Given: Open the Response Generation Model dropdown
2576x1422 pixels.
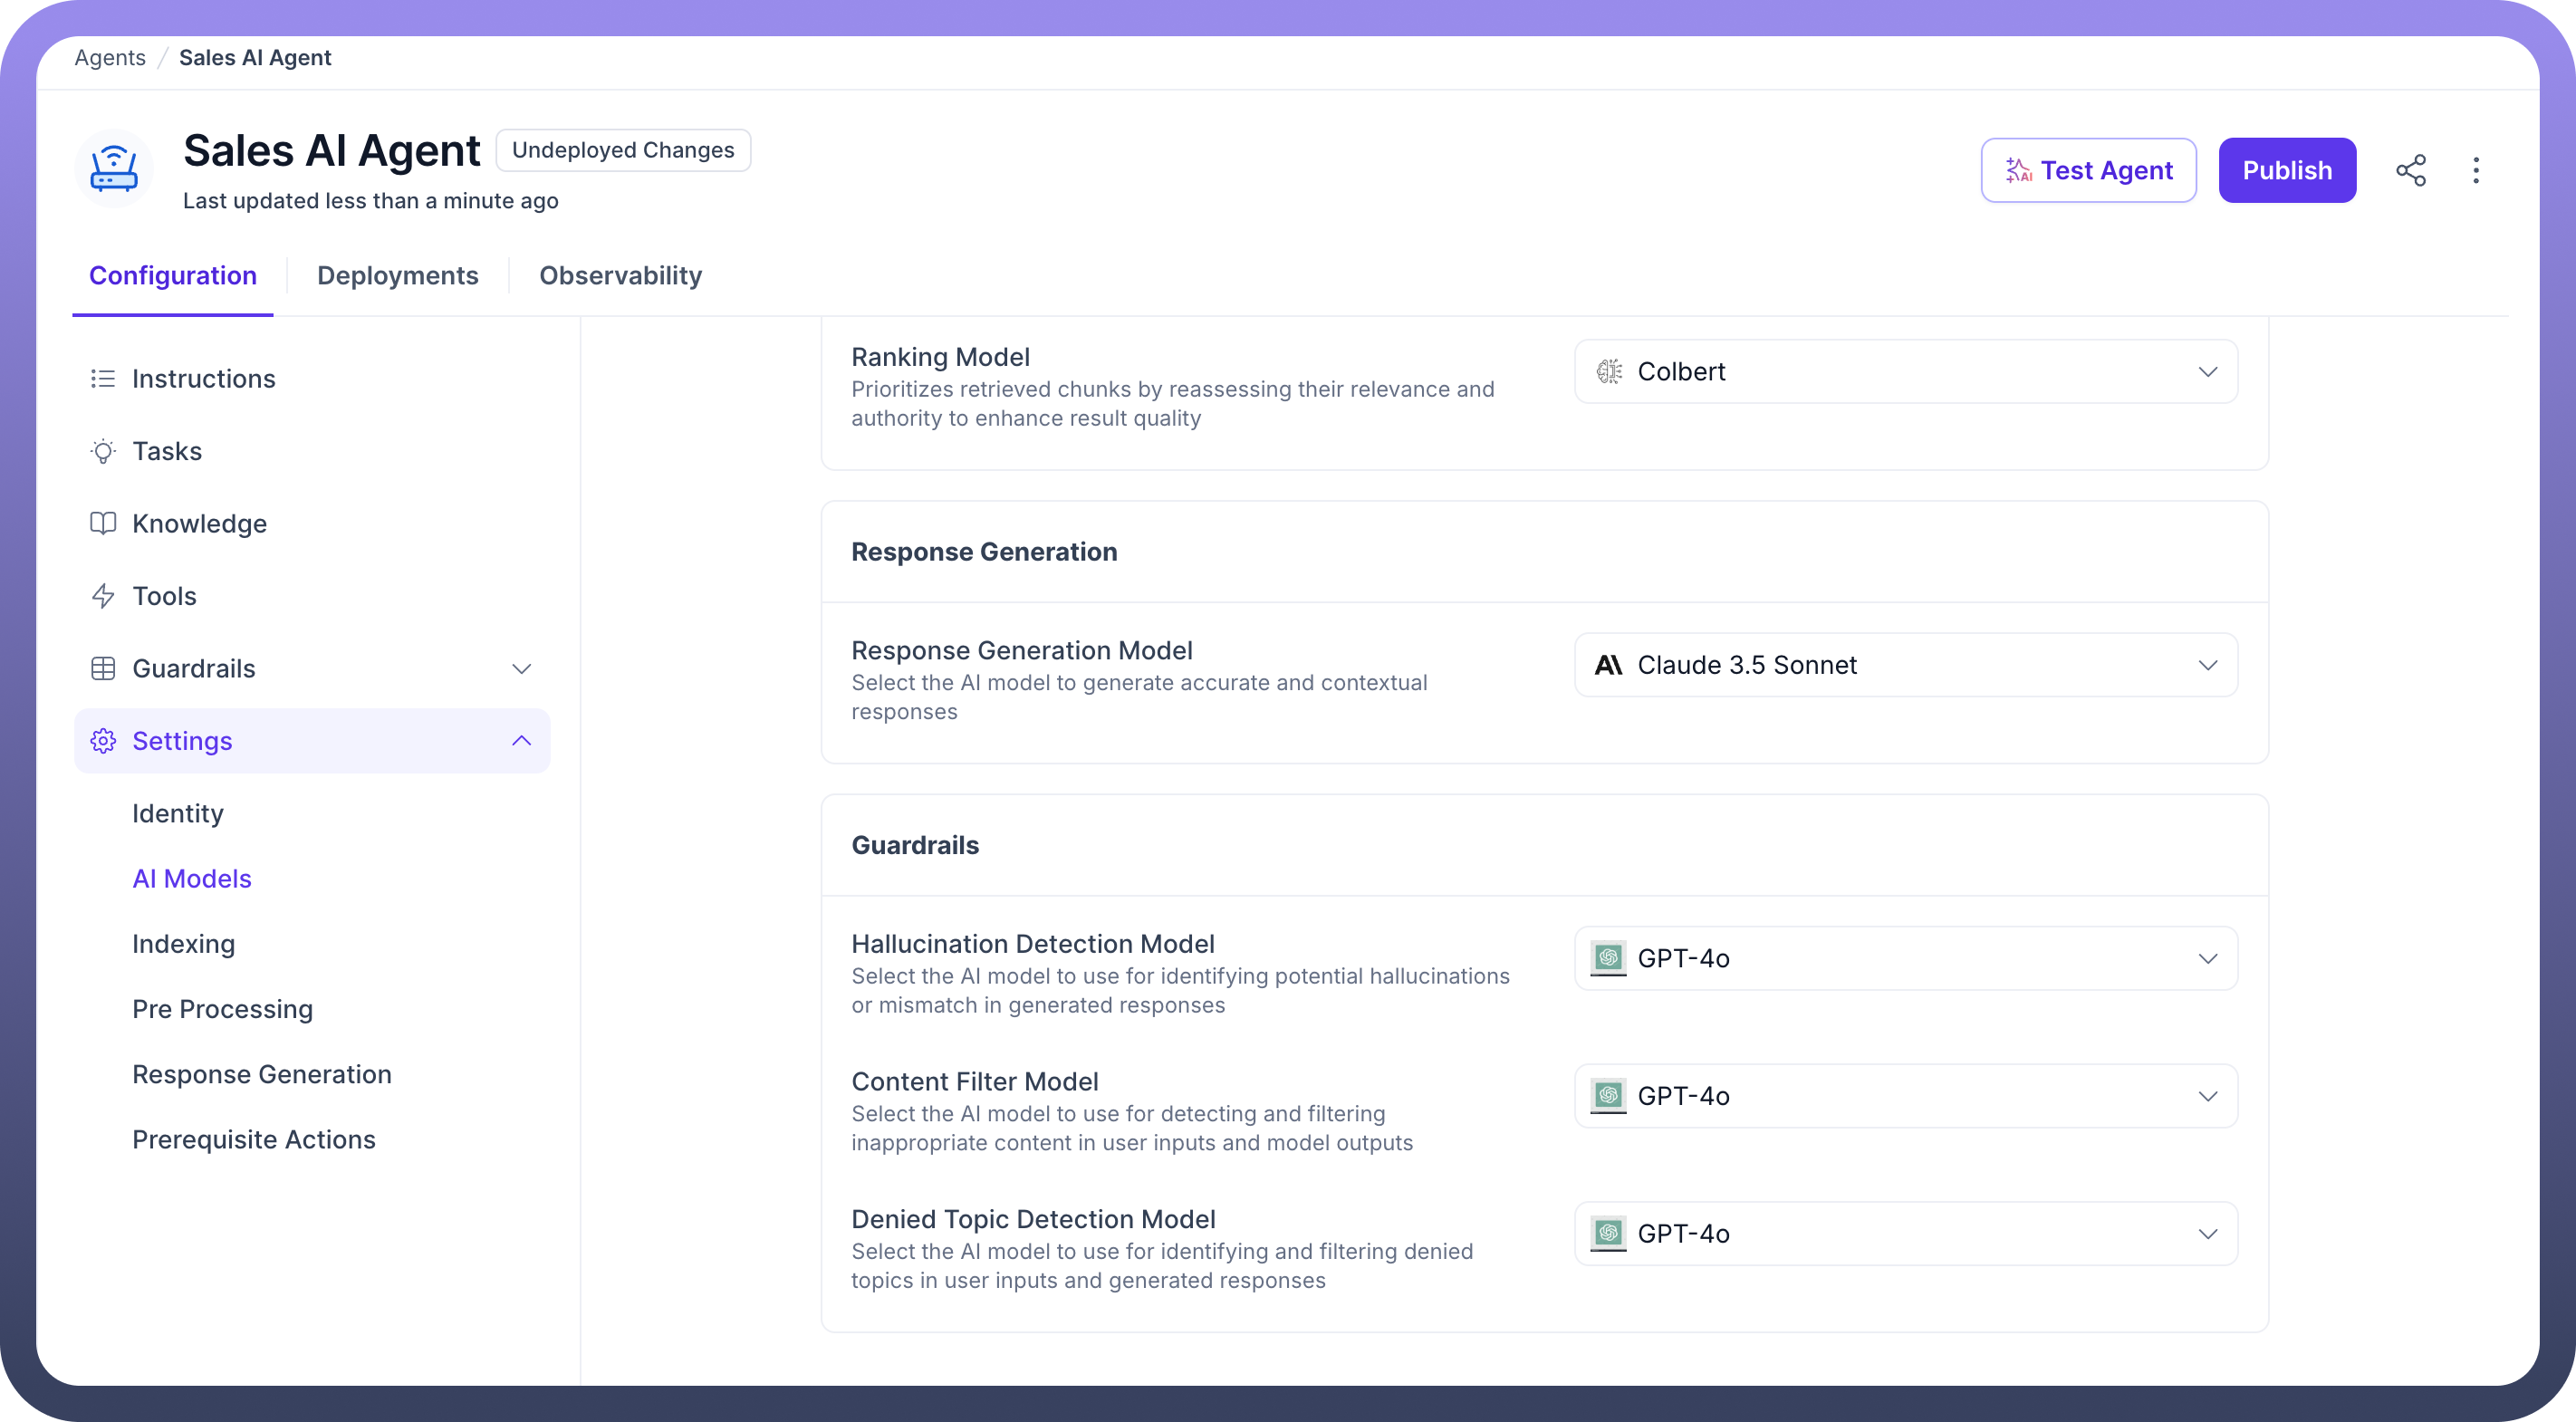Looking at the screenshot, I should [x=1905, y=665].
